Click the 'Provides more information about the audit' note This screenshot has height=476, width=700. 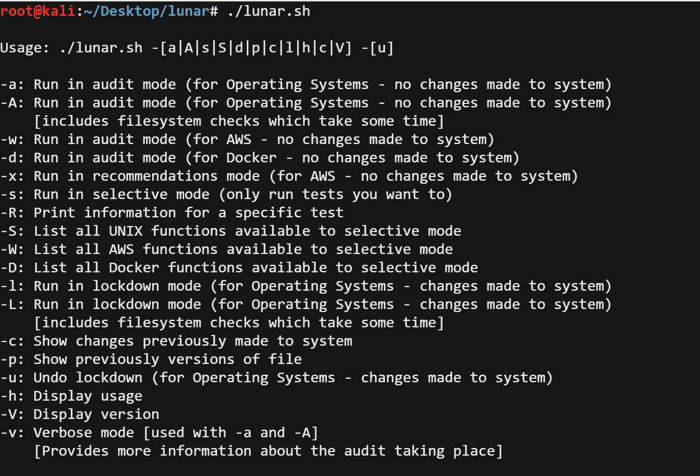point(268,451)
